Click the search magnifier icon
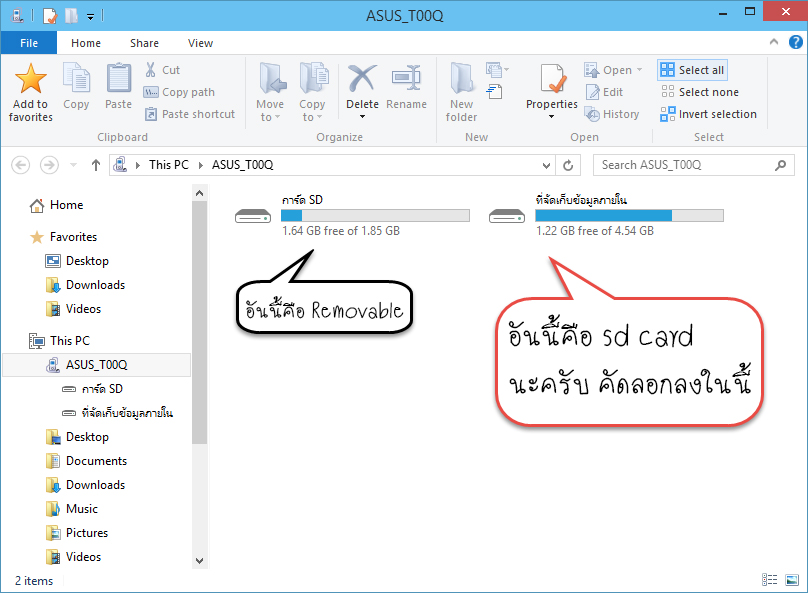This screenshot has width=808, height=593. 780,165
